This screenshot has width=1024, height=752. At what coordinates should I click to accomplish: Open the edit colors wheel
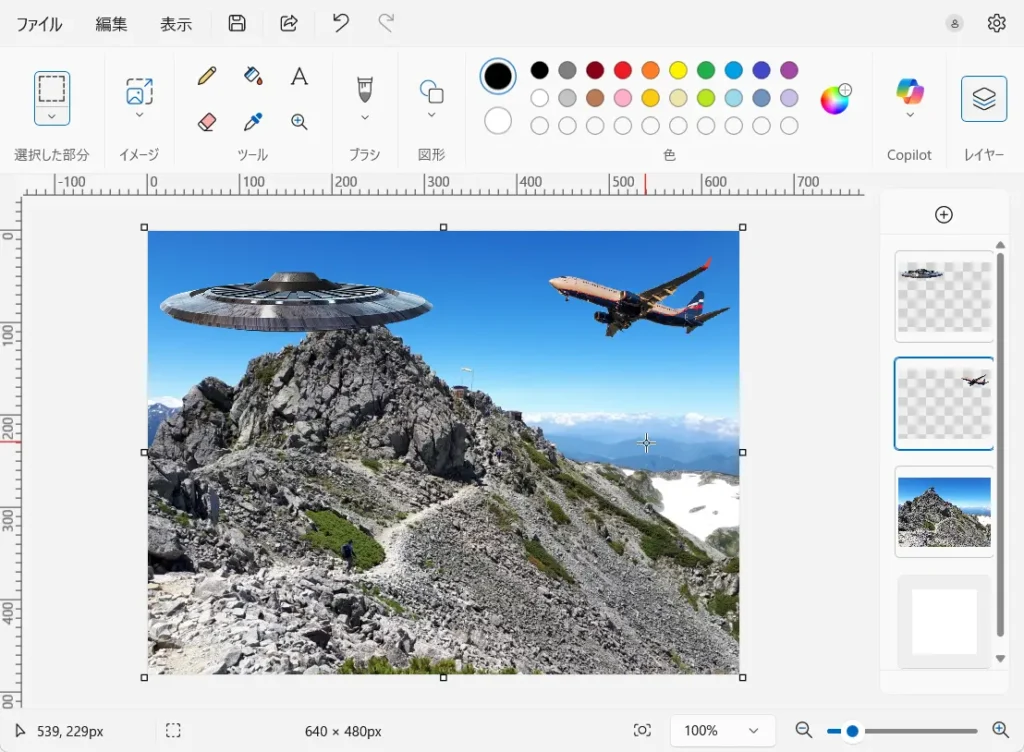[835, 99]
